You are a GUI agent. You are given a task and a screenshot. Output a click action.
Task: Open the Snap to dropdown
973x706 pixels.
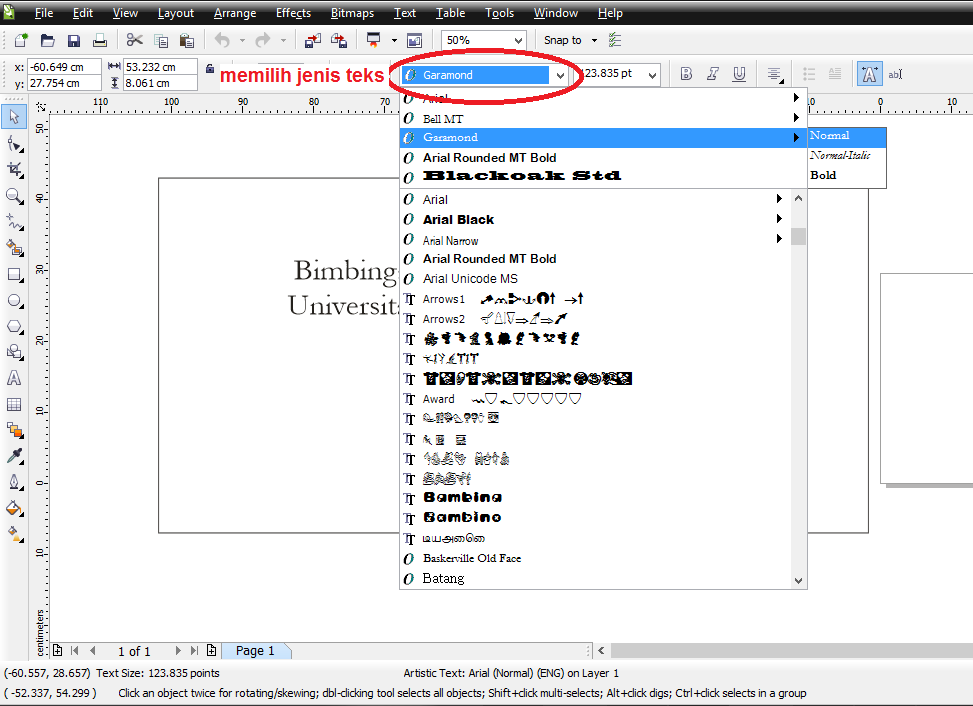click(594, 41)
